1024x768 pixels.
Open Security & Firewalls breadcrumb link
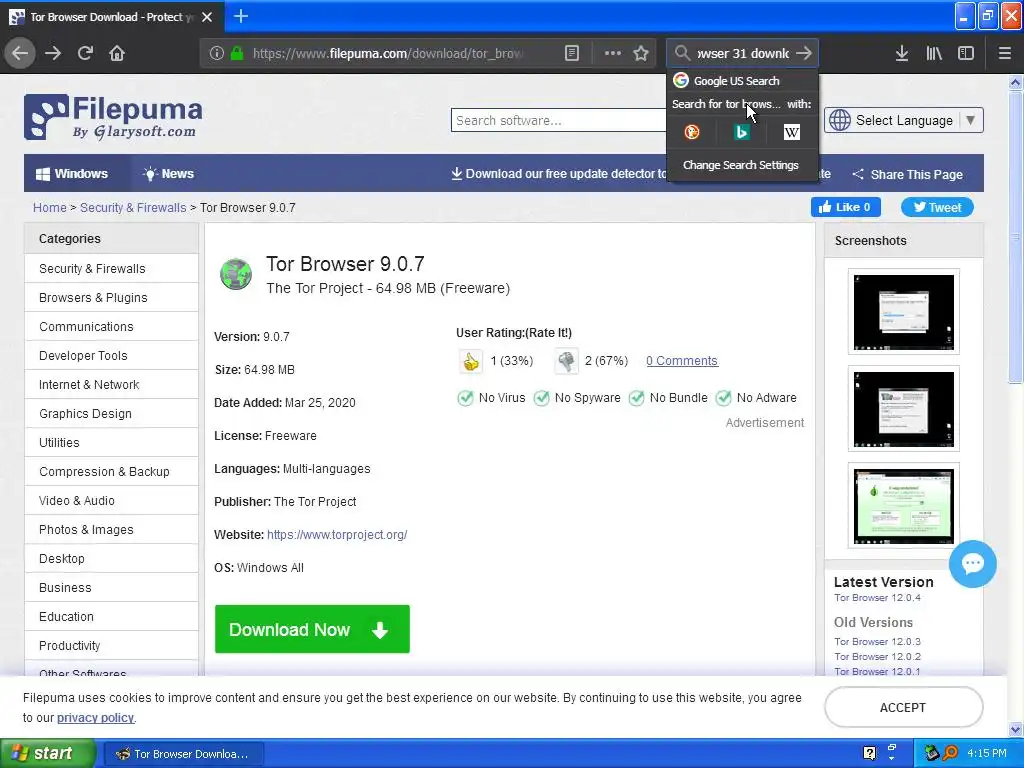pos(133,208)
